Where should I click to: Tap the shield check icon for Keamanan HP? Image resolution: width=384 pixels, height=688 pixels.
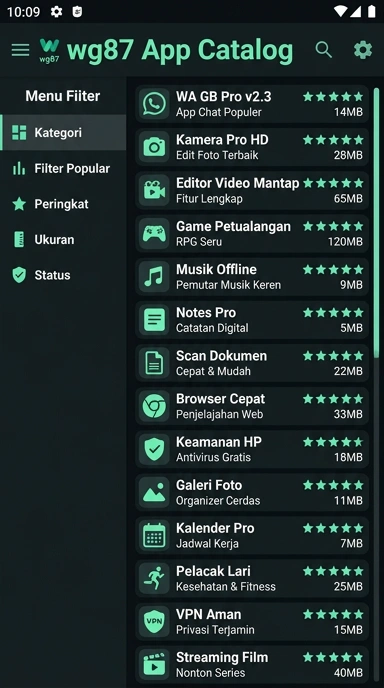(154, 449)
